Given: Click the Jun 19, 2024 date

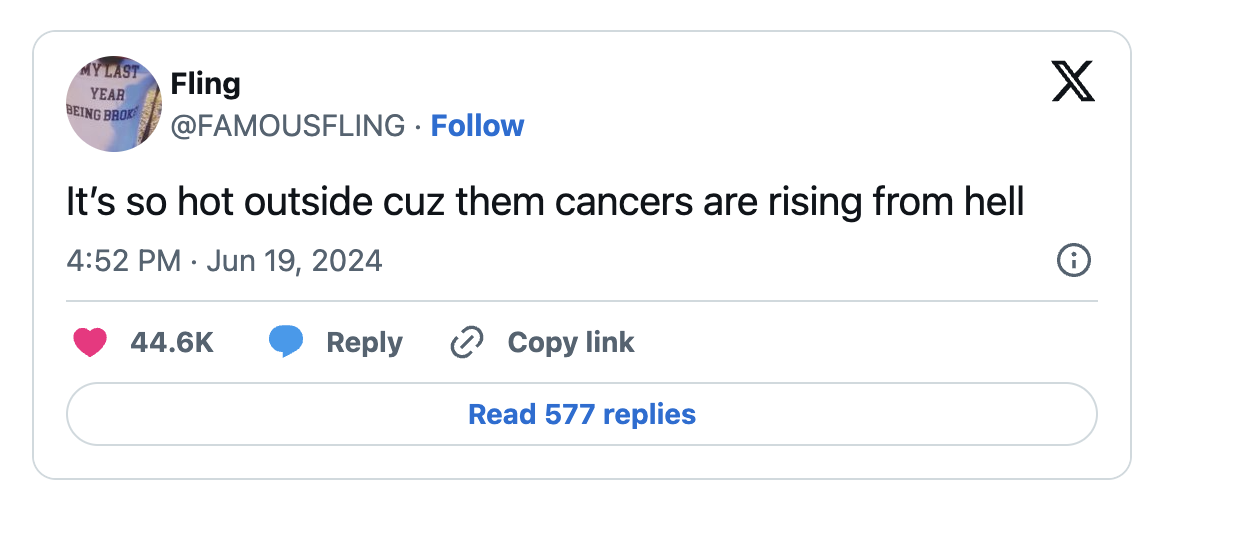Looking at the screenshot, I should coord(294,261).
